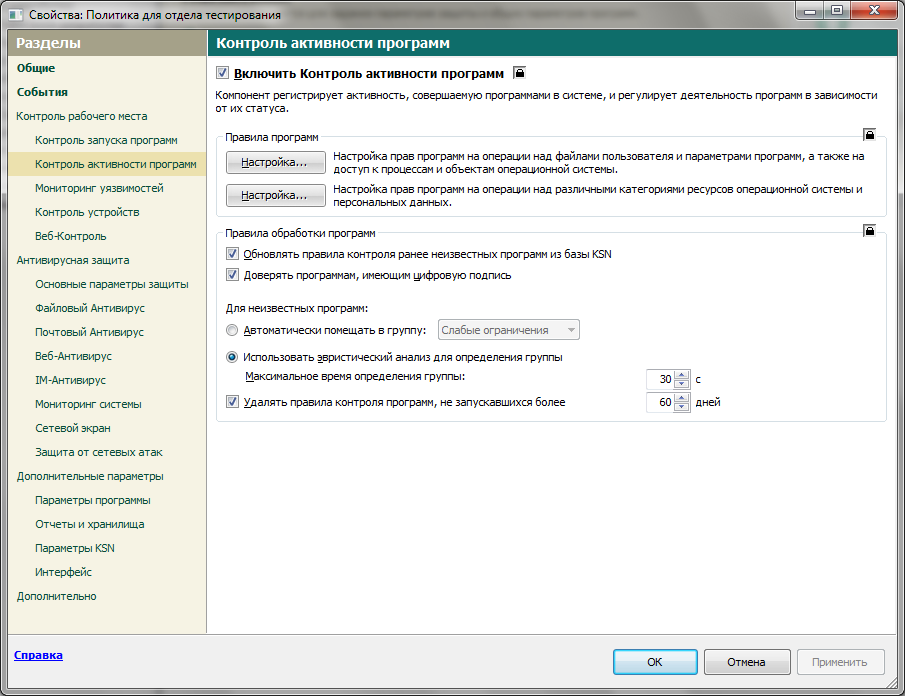Viewport: 905px width, 696px height.
Task: Go to Контроль запуска программ
Action: (106, 140)
